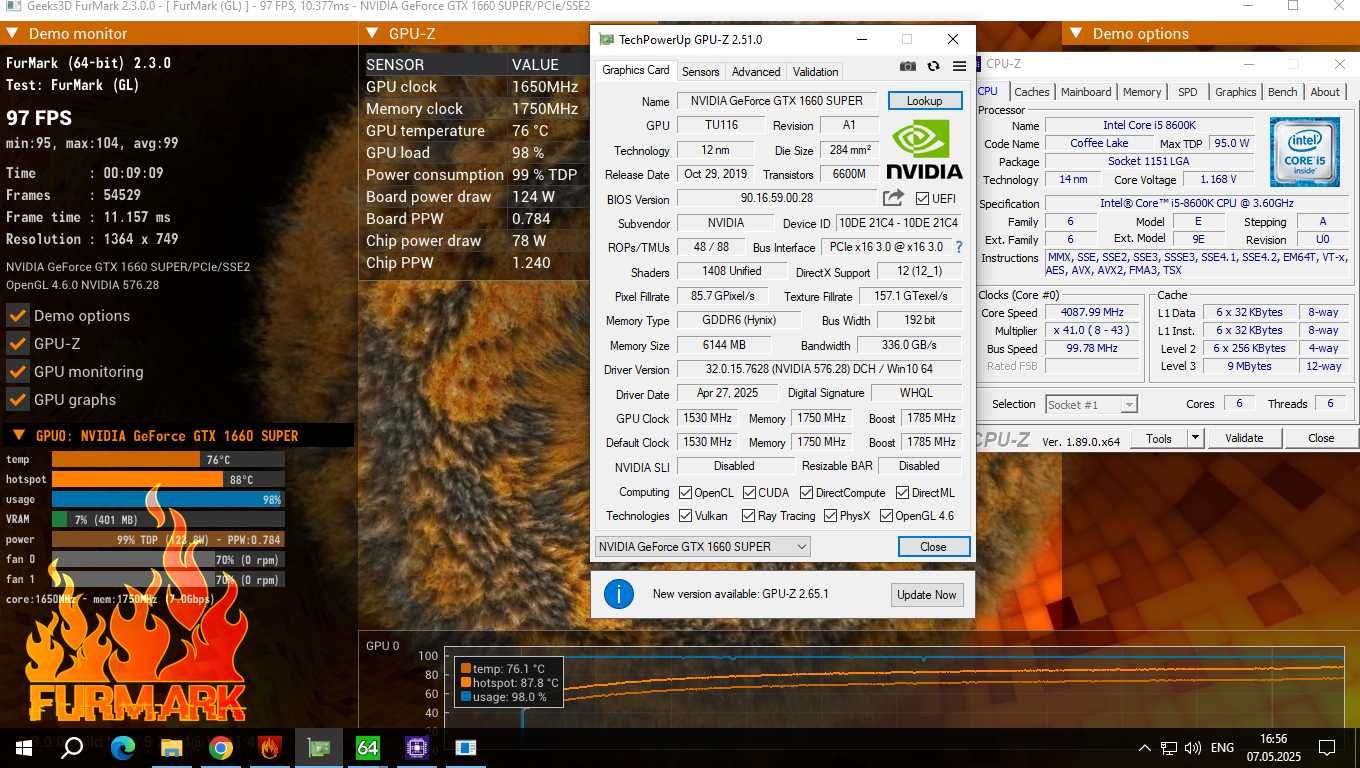Export BIOS using the share arrow icon
The width and height of the screenshot is (1360, 768).
(893, 198)
